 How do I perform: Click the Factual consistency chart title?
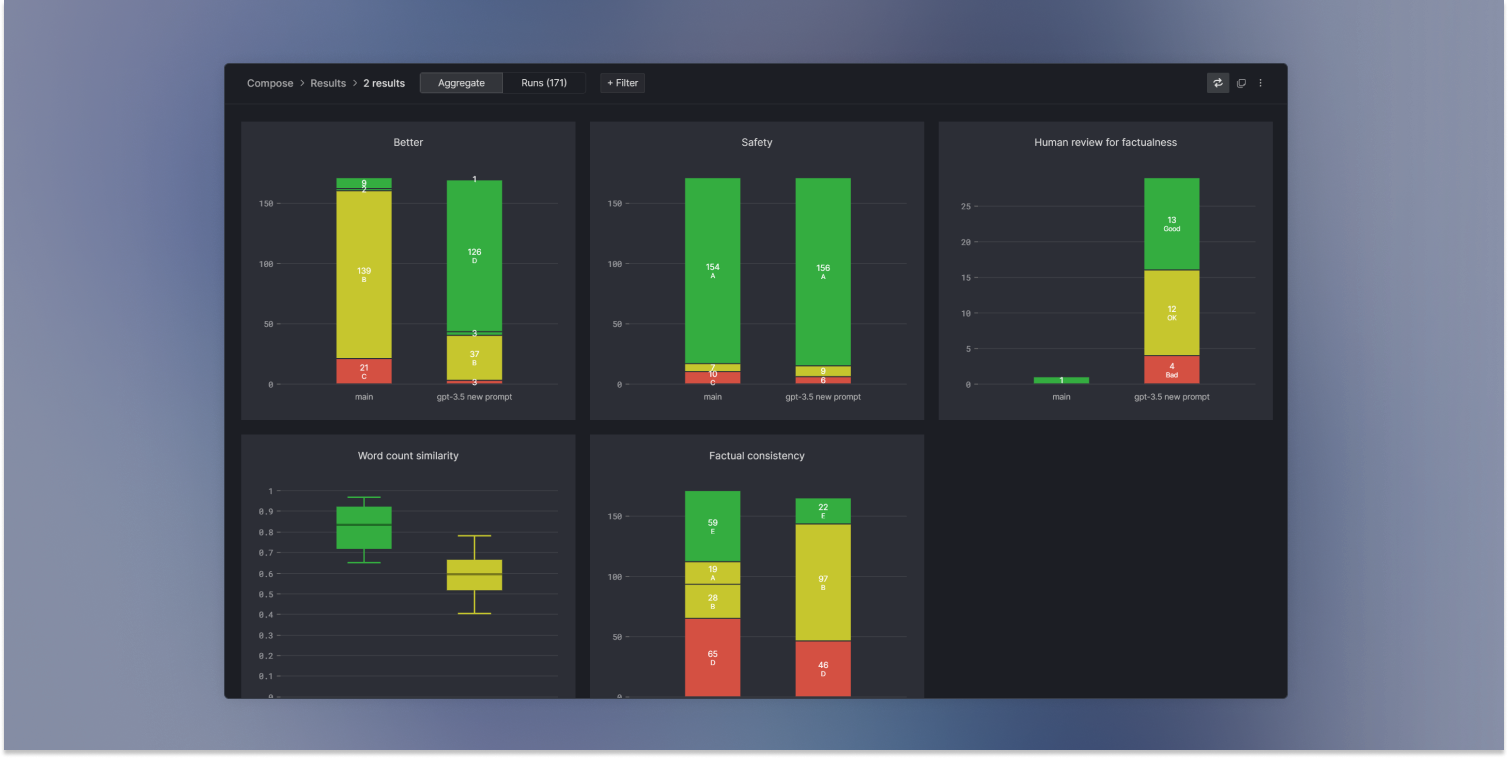coord(757,455)
